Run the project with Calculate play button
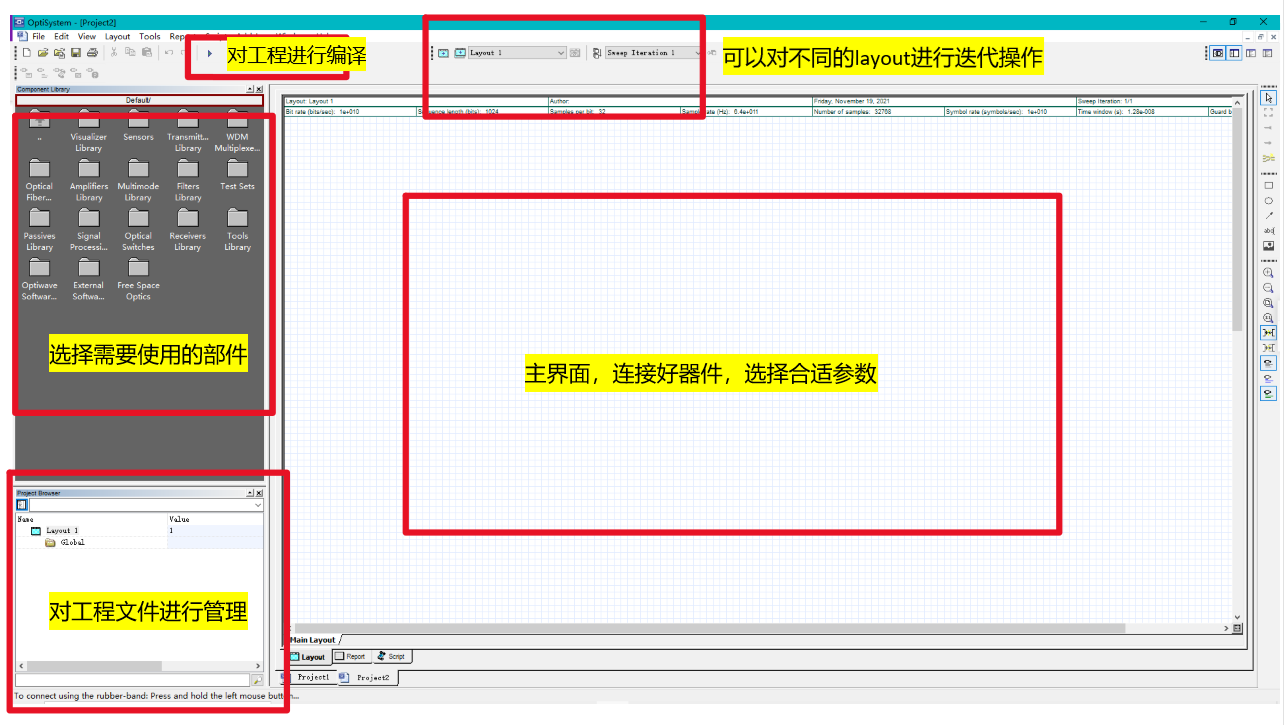 pos(210,53)
